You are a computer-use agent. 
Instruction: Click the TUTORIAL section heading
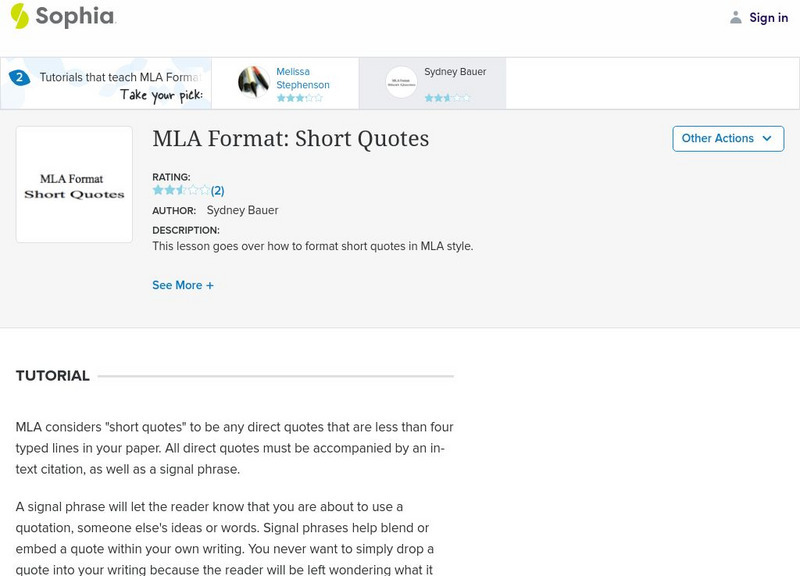(53, 376)
